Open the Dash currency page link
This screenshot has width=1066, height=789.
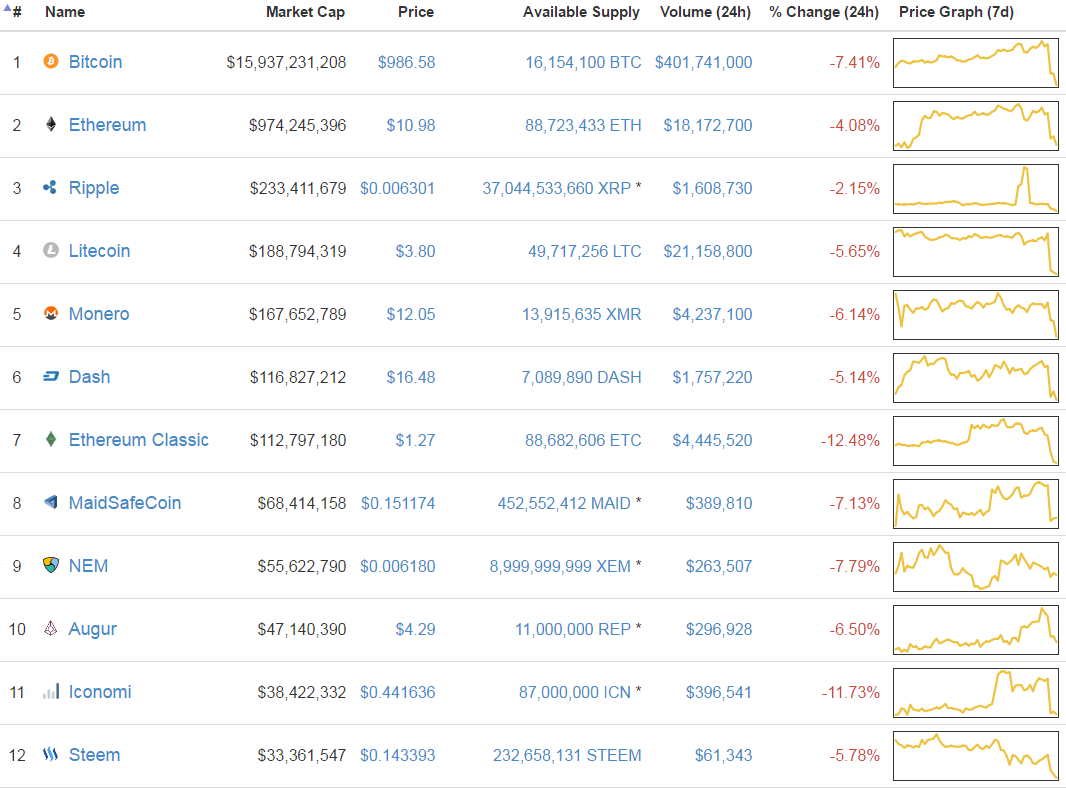coord(90,377)
